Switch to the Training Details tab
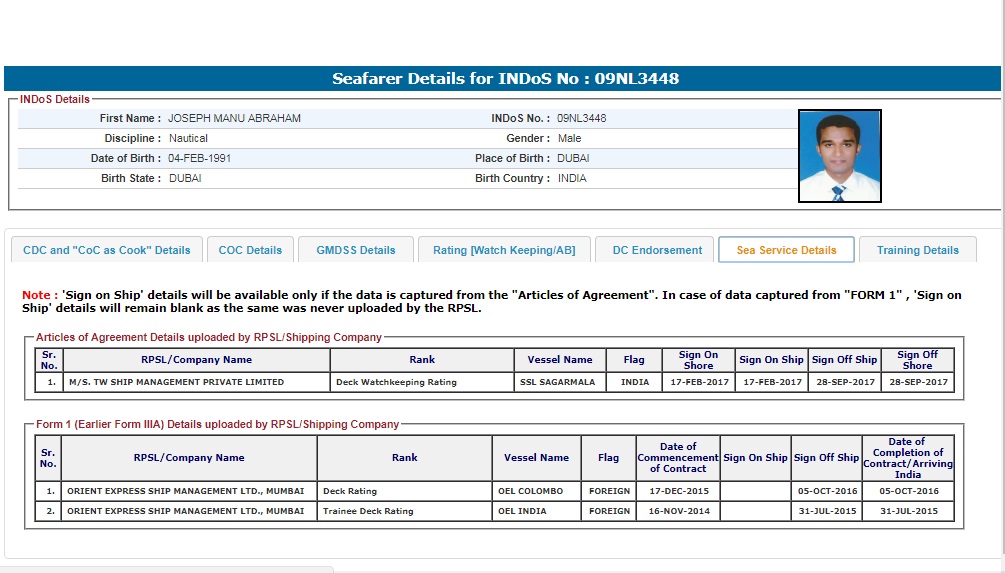 917,250
